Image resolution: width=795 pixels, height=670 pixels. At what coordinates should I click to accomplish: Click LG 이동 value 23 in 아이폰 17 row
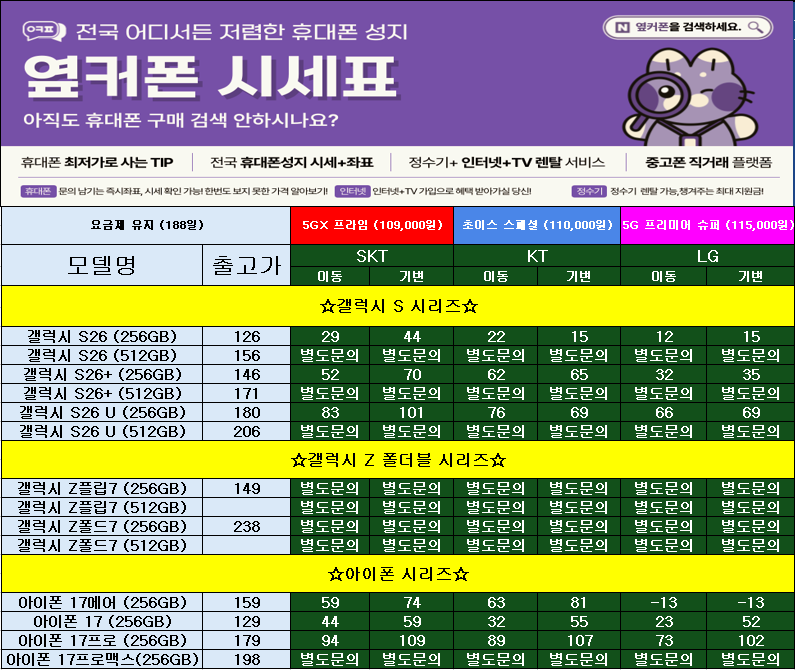(663, 621)
